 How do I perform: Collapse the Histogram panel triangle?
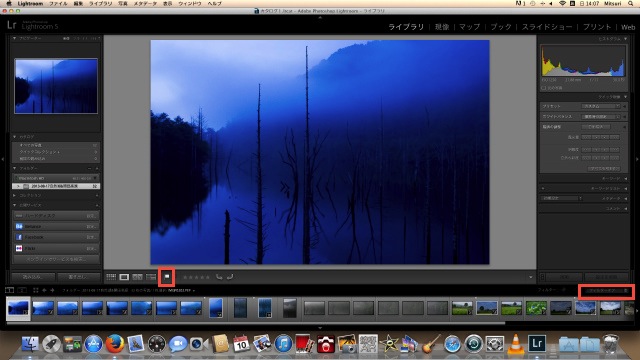(x=626, y=39)
